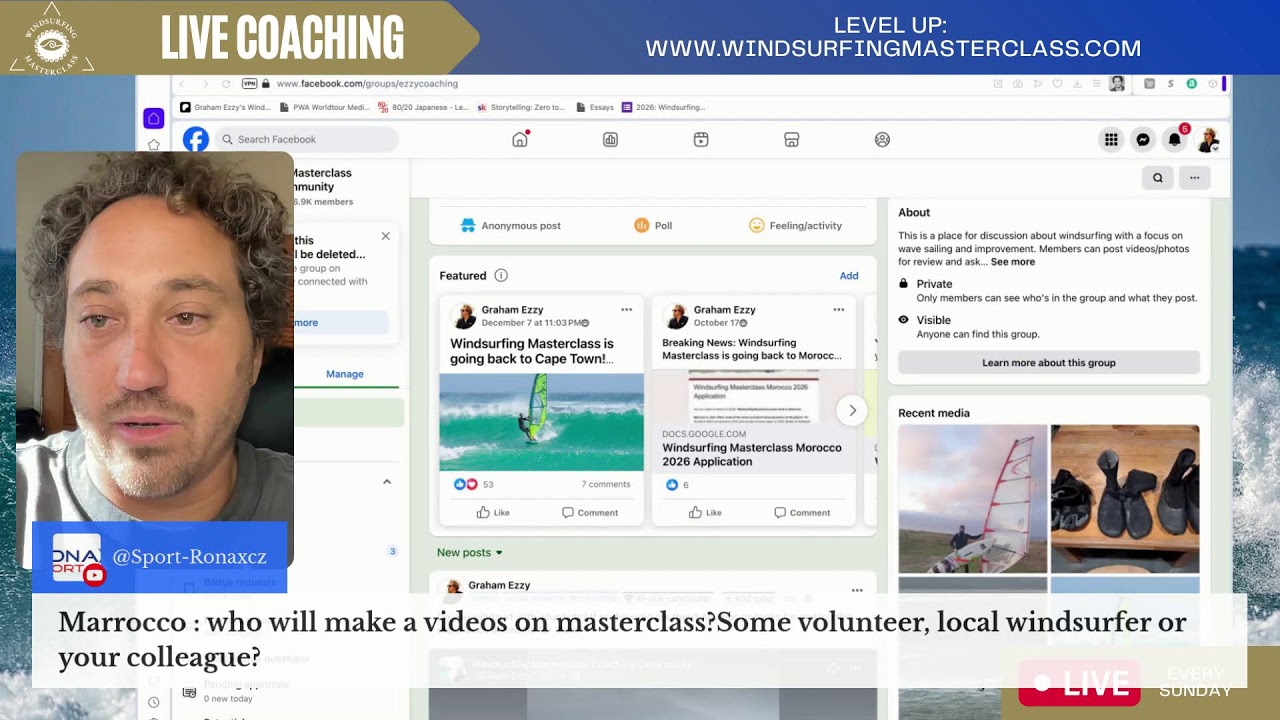
Task: Open options menu on the Graham Ezzy new post
Action: click(x=856, y=591)
